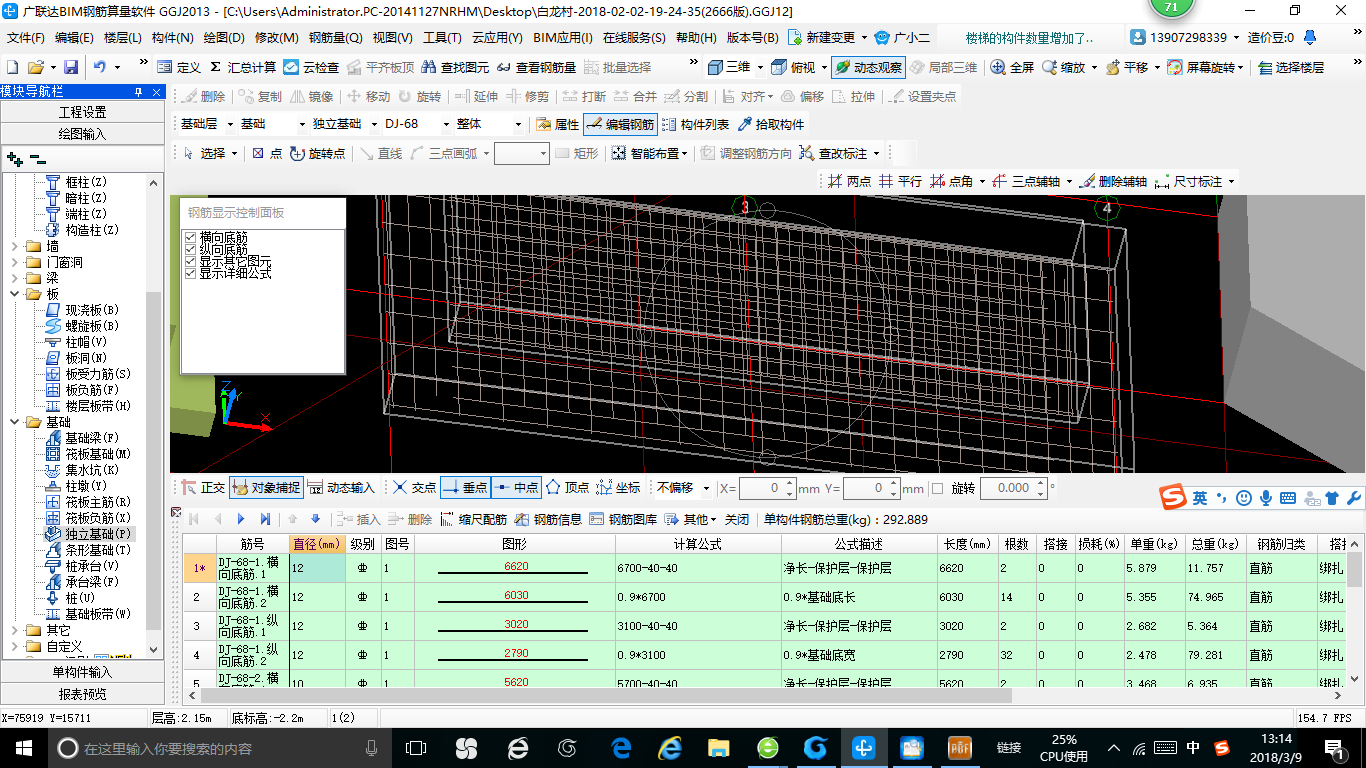Select the 旋转点 rotate point tool
The width and height of the screenshot is (1366, 768).
(318, 153)
